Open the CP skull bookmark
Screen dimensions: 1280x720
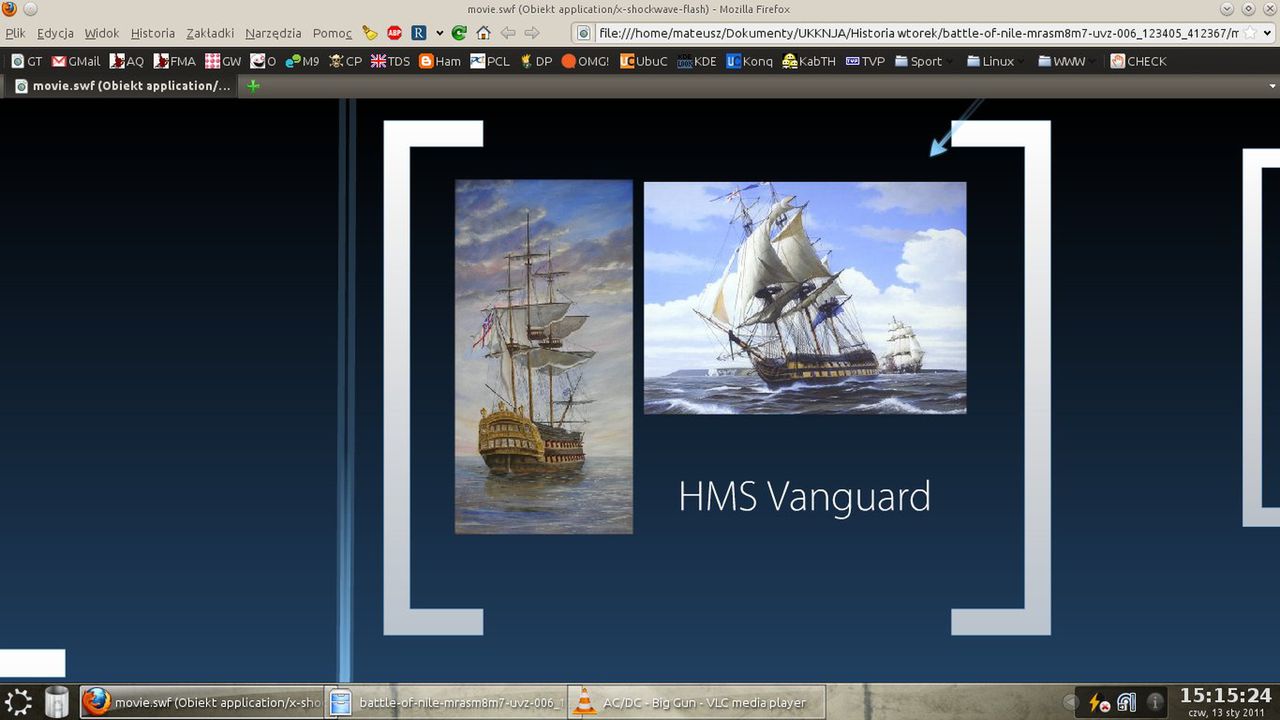[x=345, y=61]
